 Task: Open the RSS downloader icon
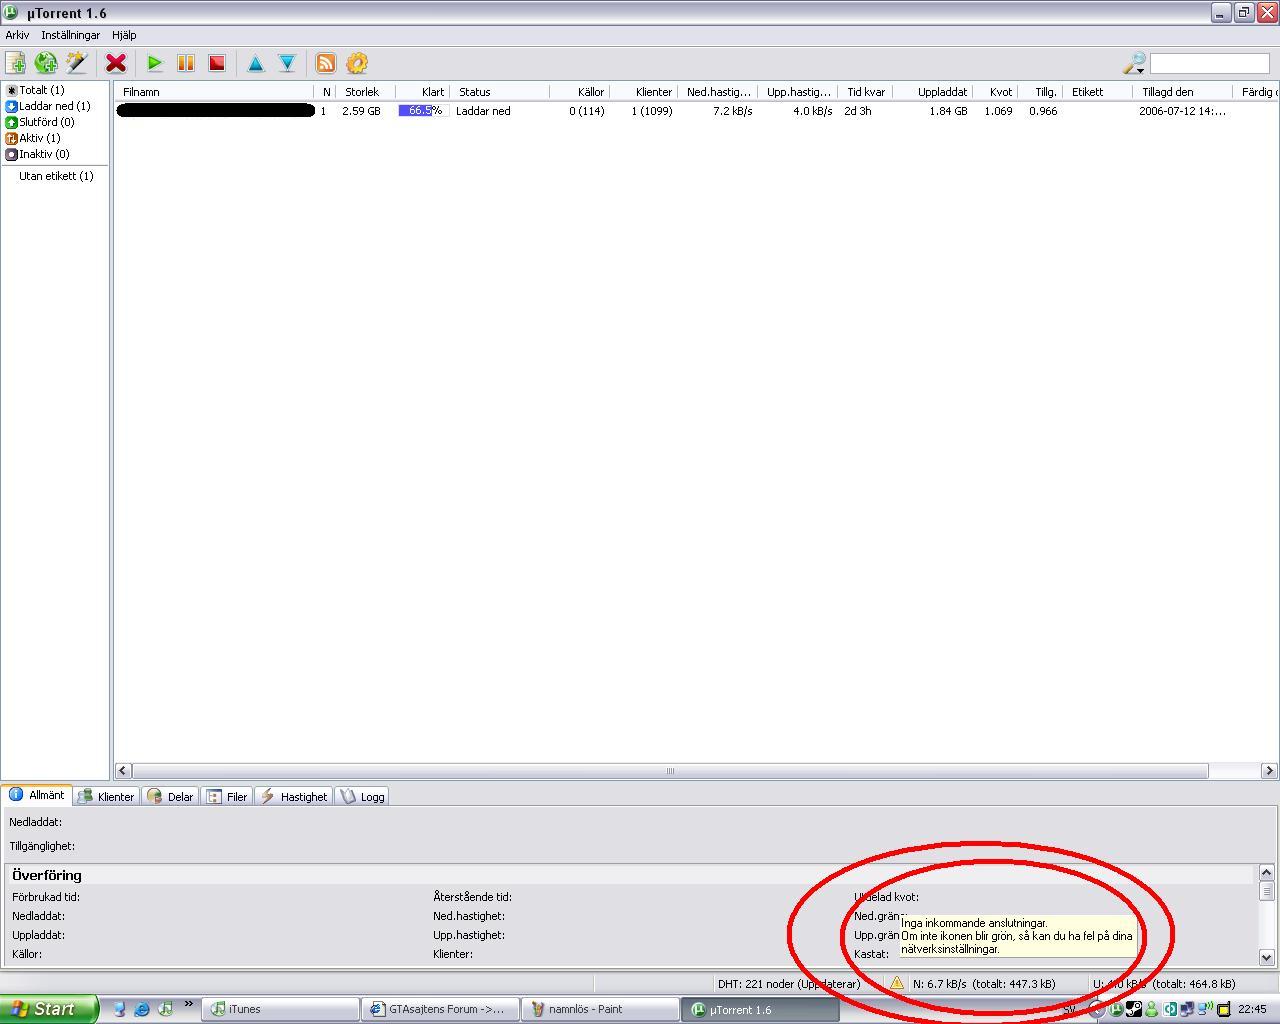[x=326, y=63]
